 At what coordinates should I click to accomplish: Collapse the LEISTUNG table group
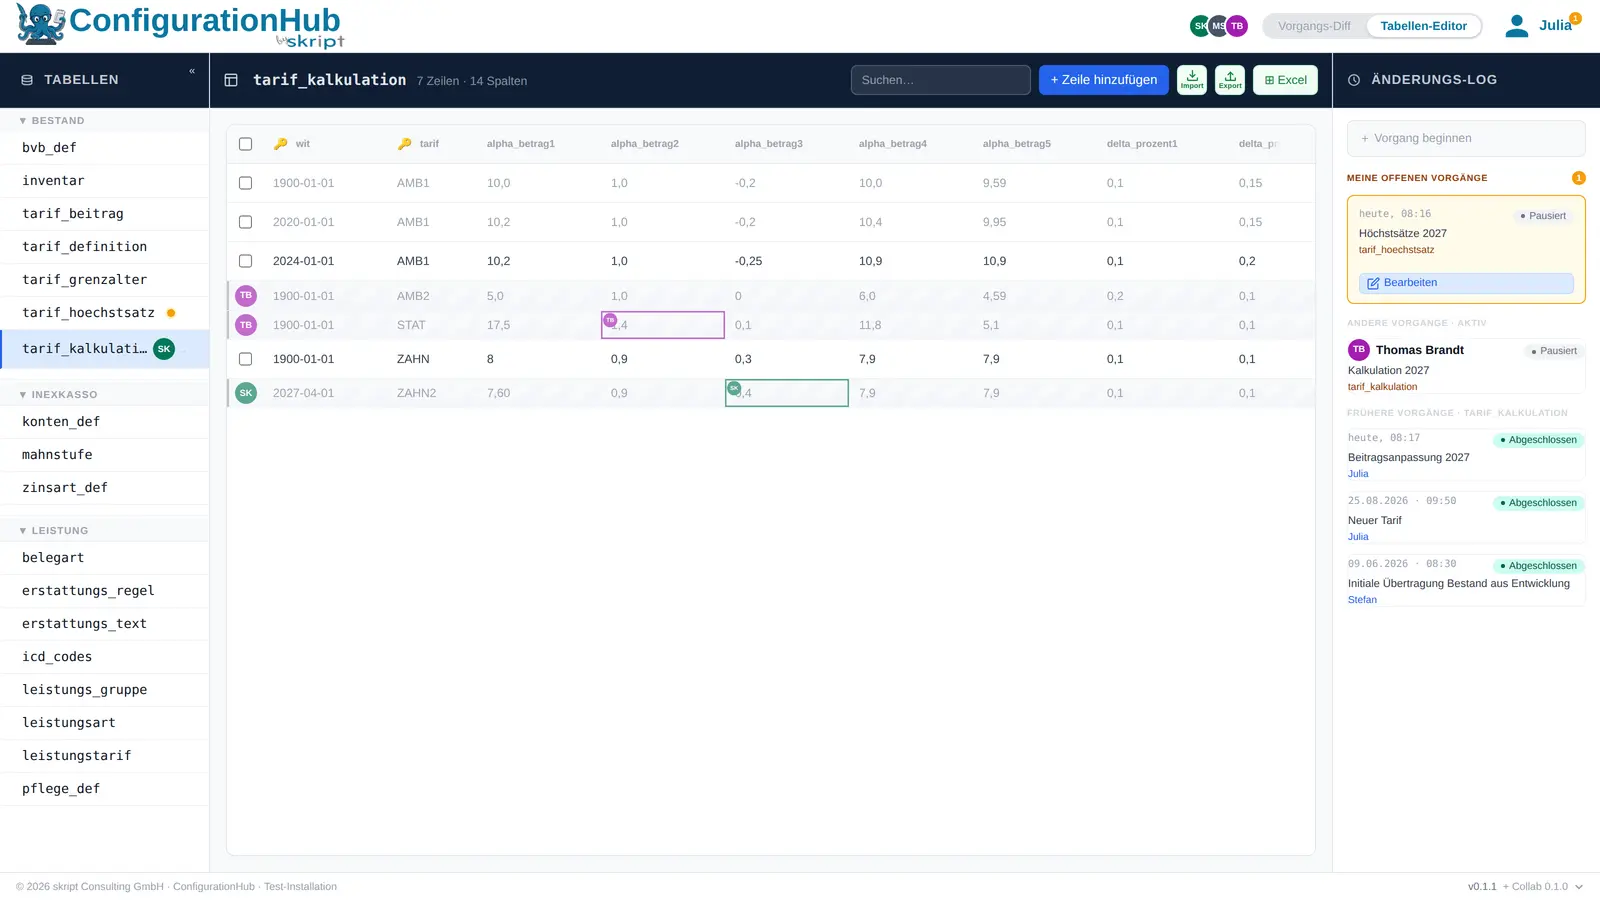pos(54,531)
